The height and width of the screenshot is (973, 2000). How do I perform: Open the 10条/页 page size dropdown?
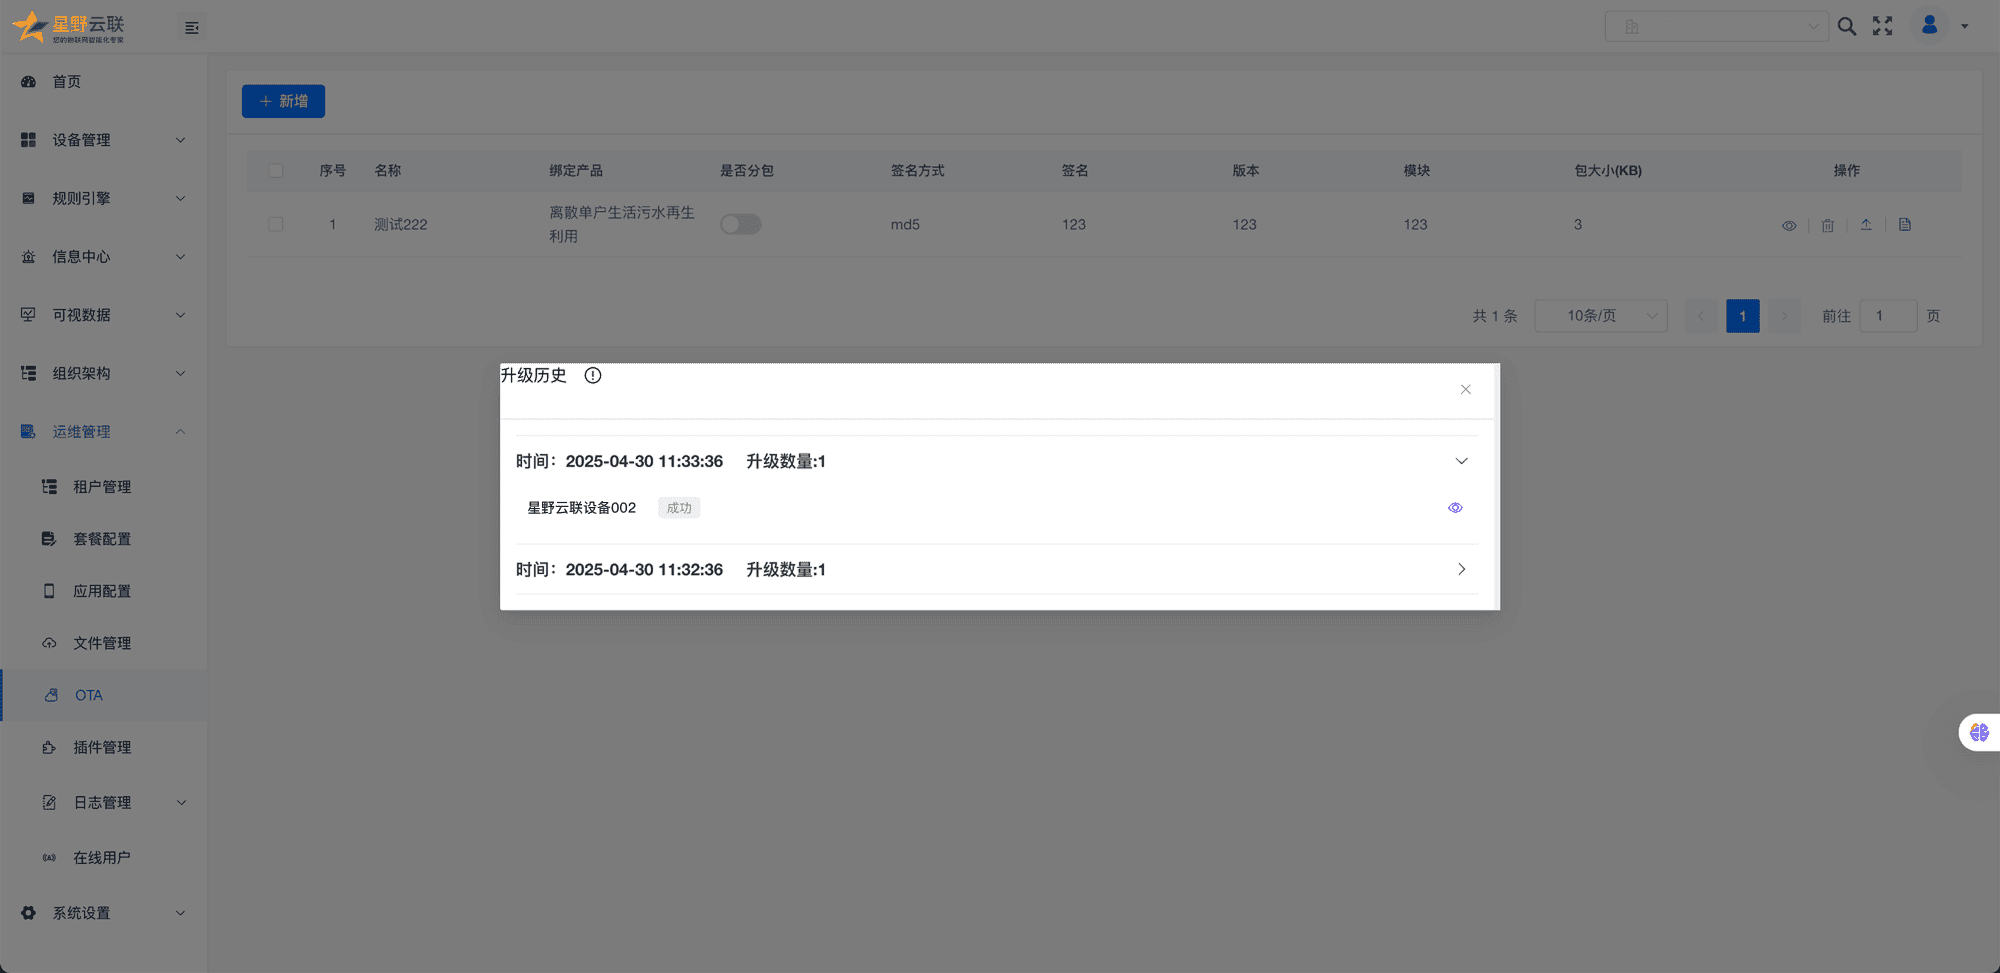(x=1601, y=316)
